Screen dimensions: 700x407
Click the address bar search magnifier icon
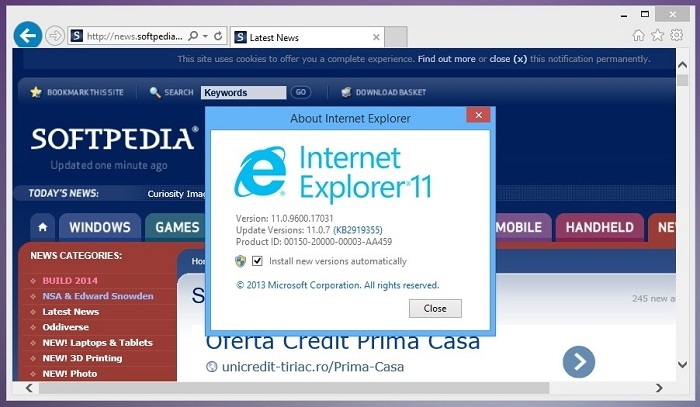tap(193, 36)
